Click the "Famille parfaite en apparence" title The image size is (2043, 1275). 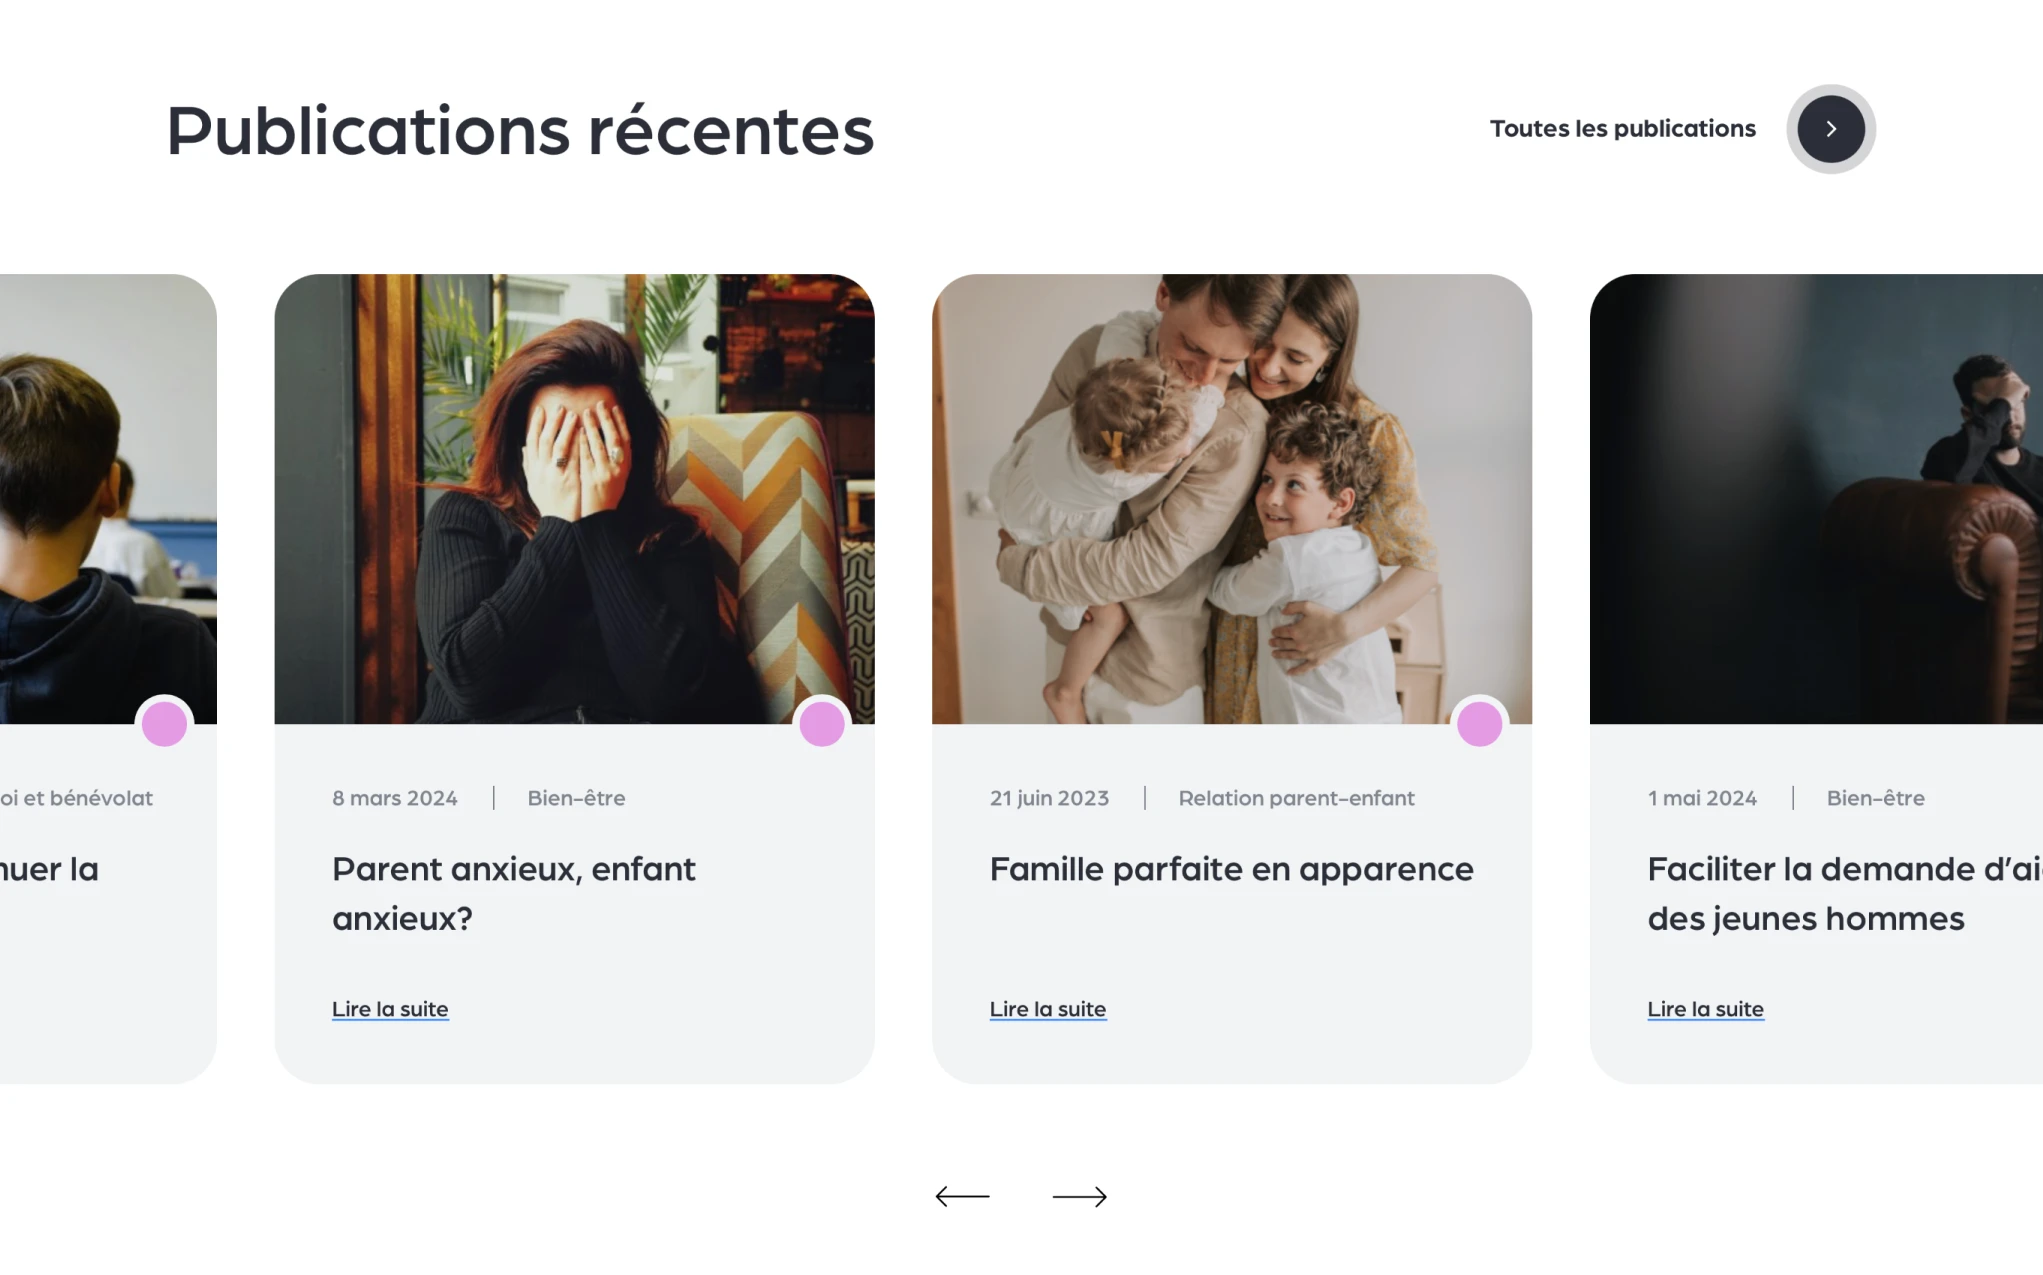tap(1231, 869)
